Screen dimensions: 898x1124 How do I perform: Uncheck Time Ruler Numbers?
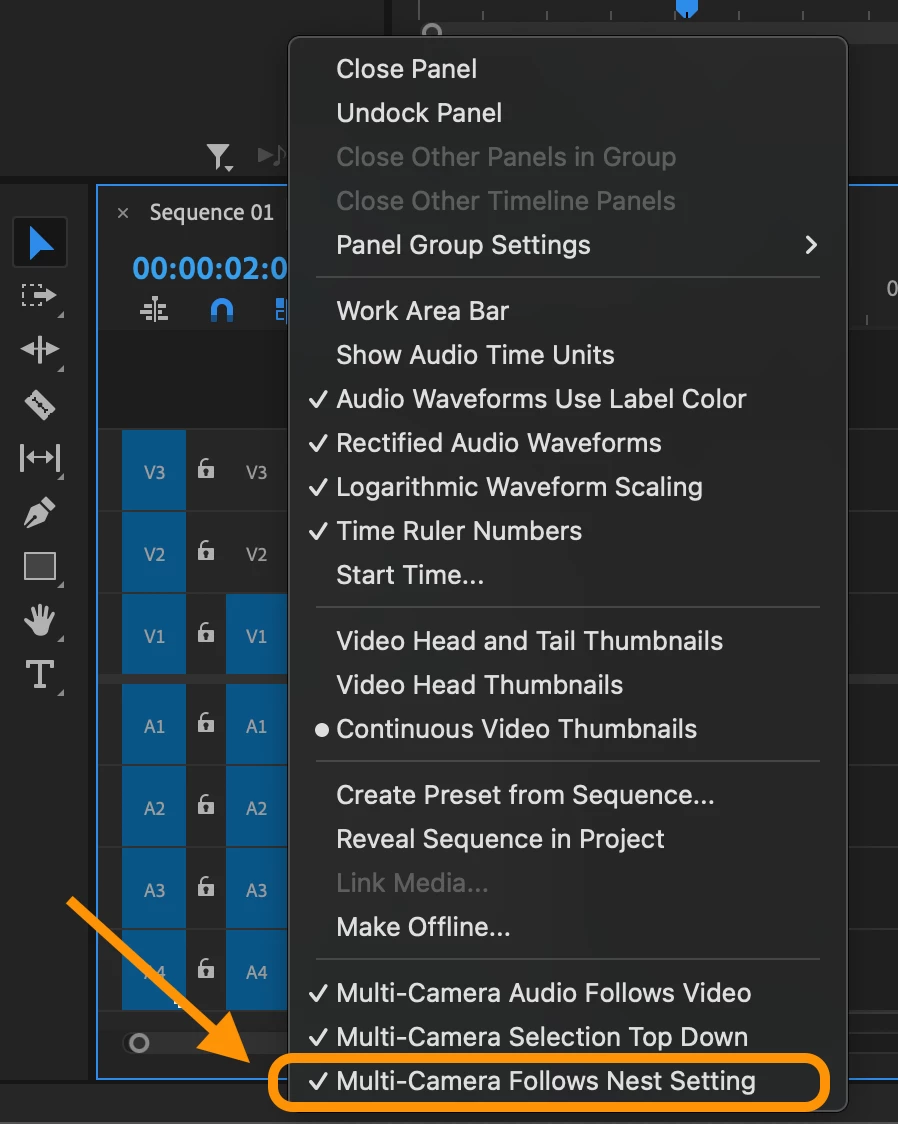pyautogui.click(x=568, y=531)
